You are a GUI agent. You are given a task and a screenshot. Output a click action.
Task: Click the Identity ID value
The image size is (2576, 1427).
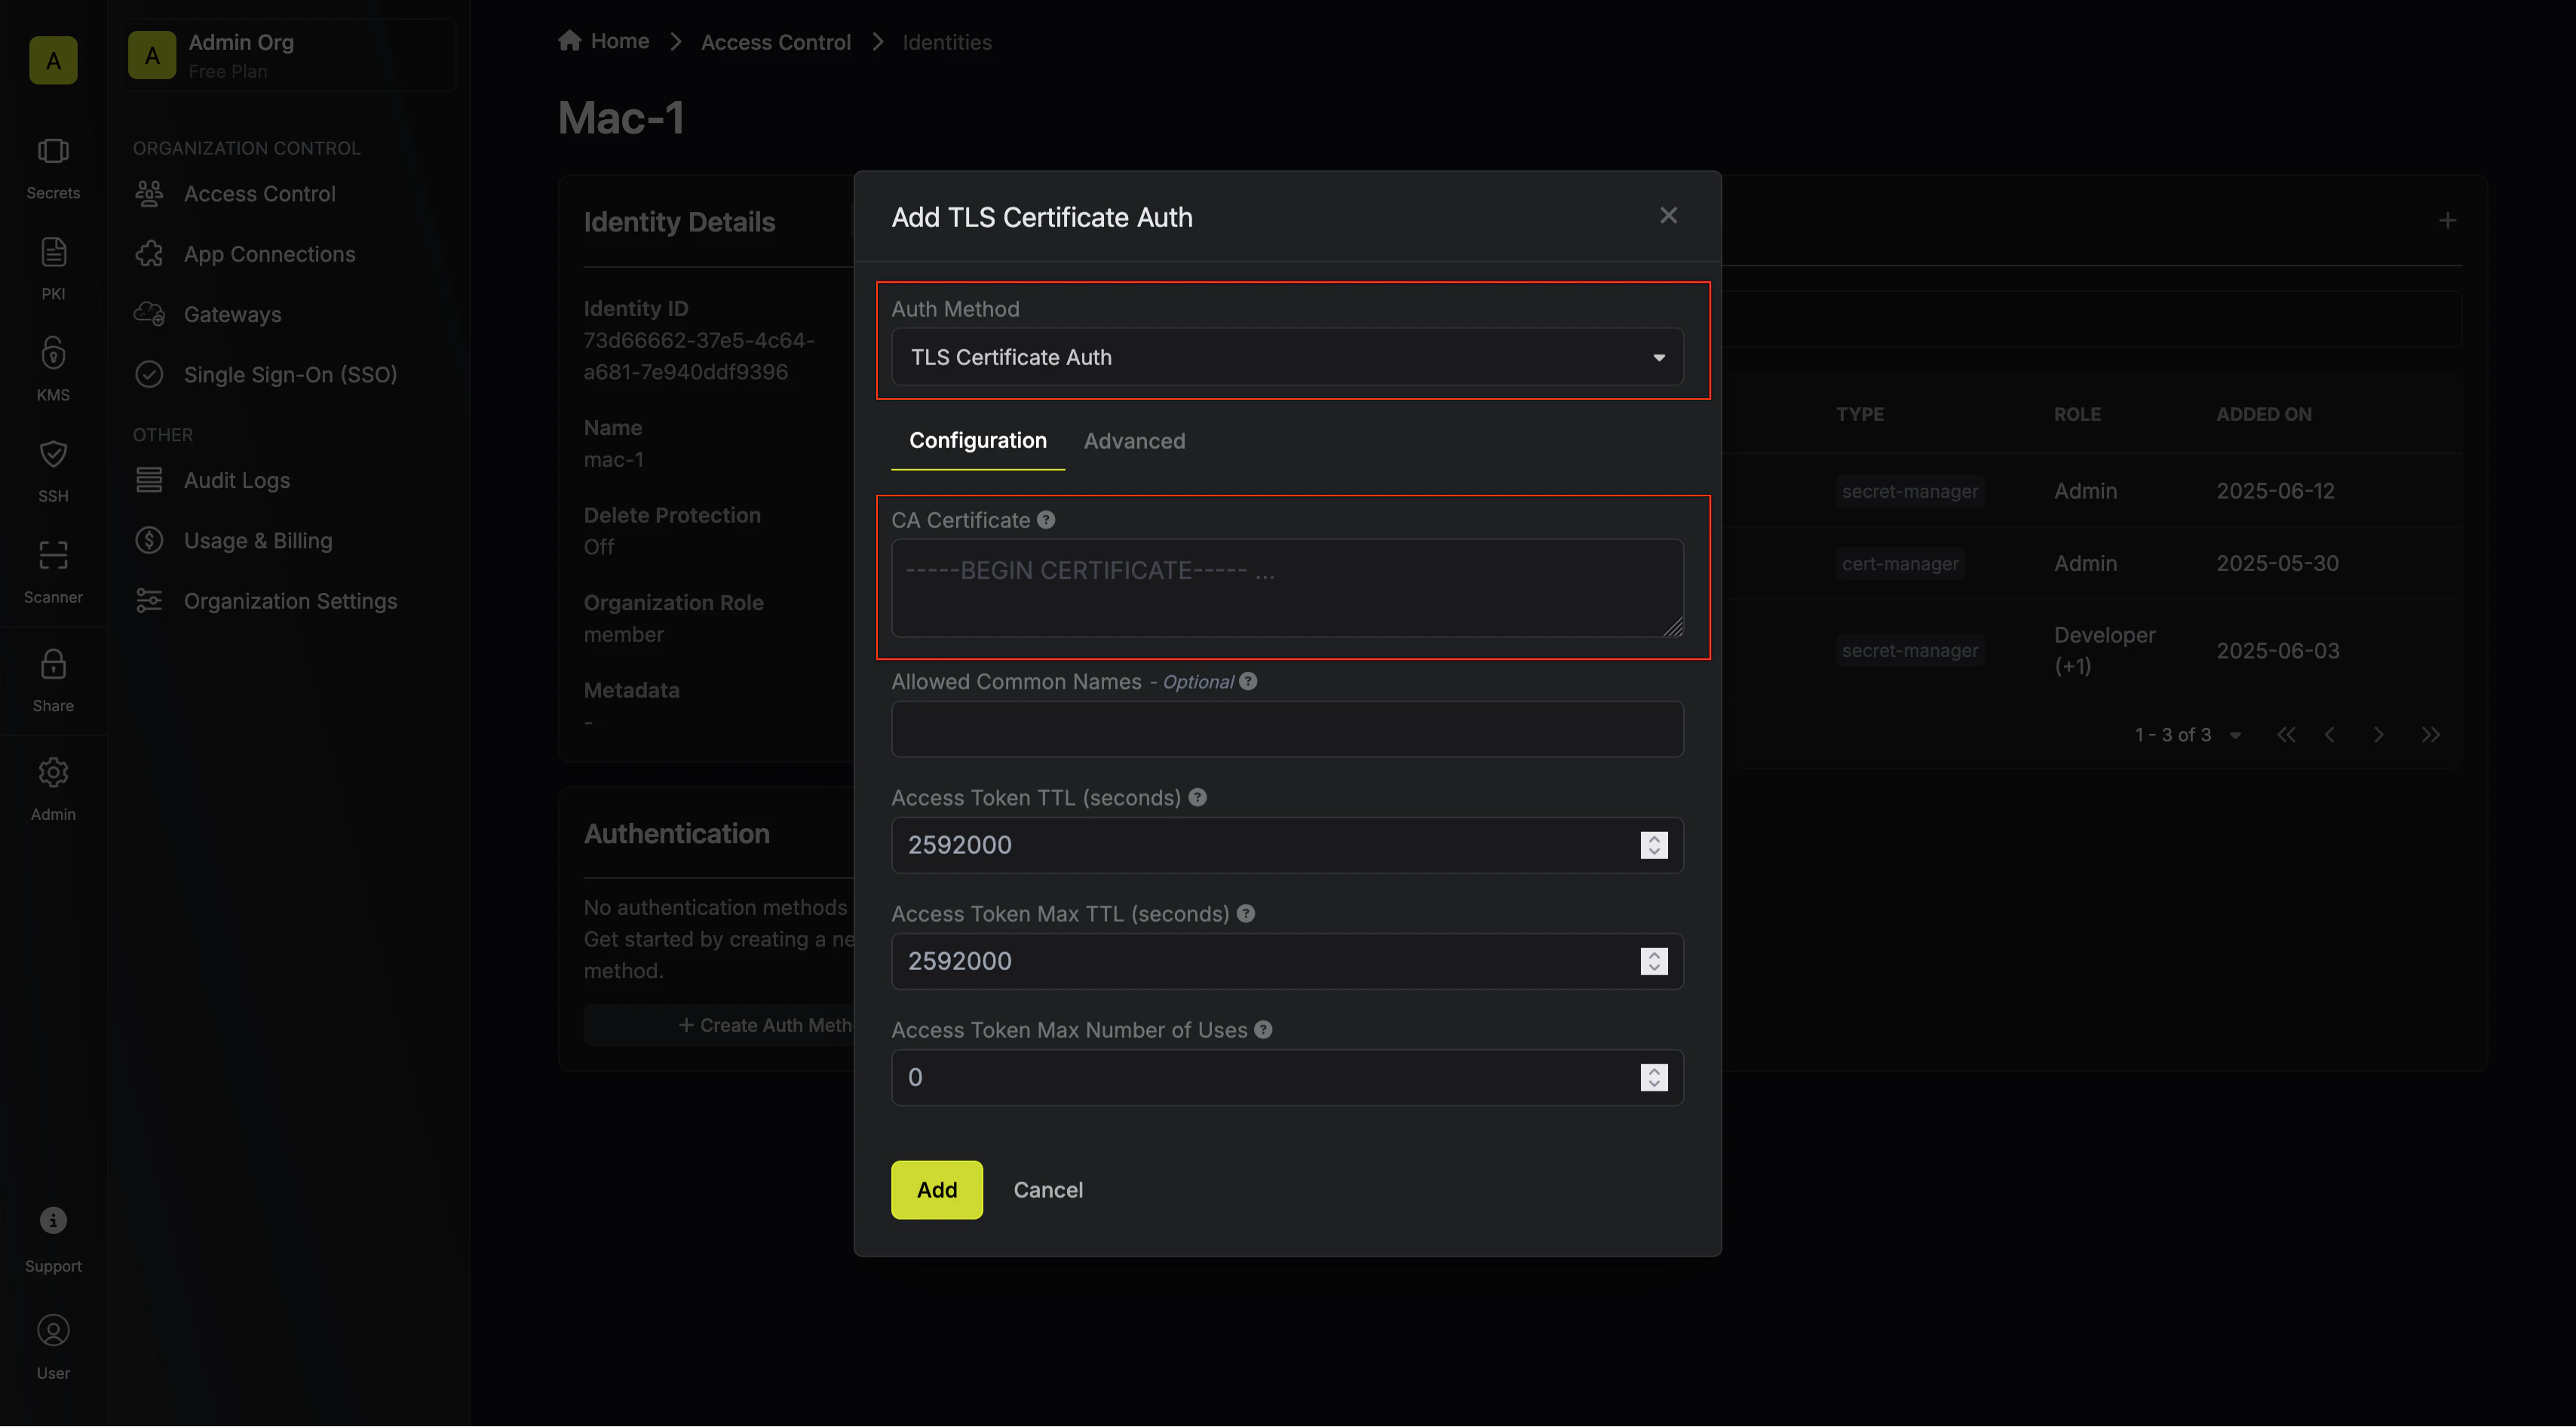[x=699, y=356]
